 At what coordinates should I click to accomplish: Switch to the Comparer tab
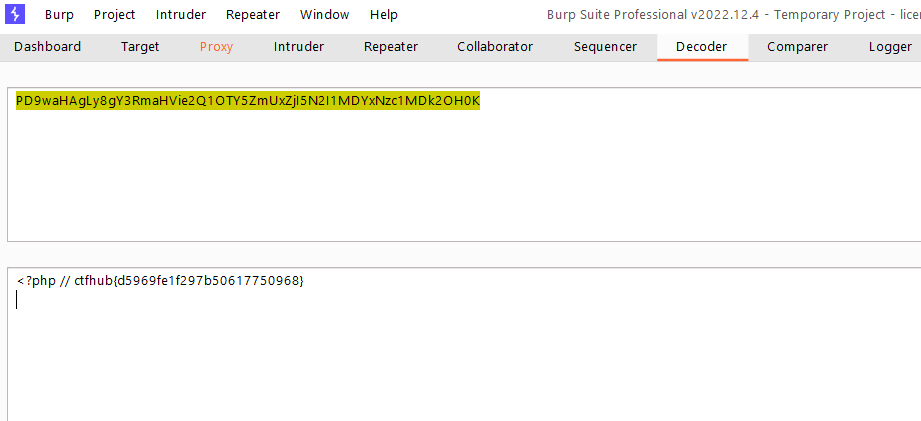coord(798,47)
